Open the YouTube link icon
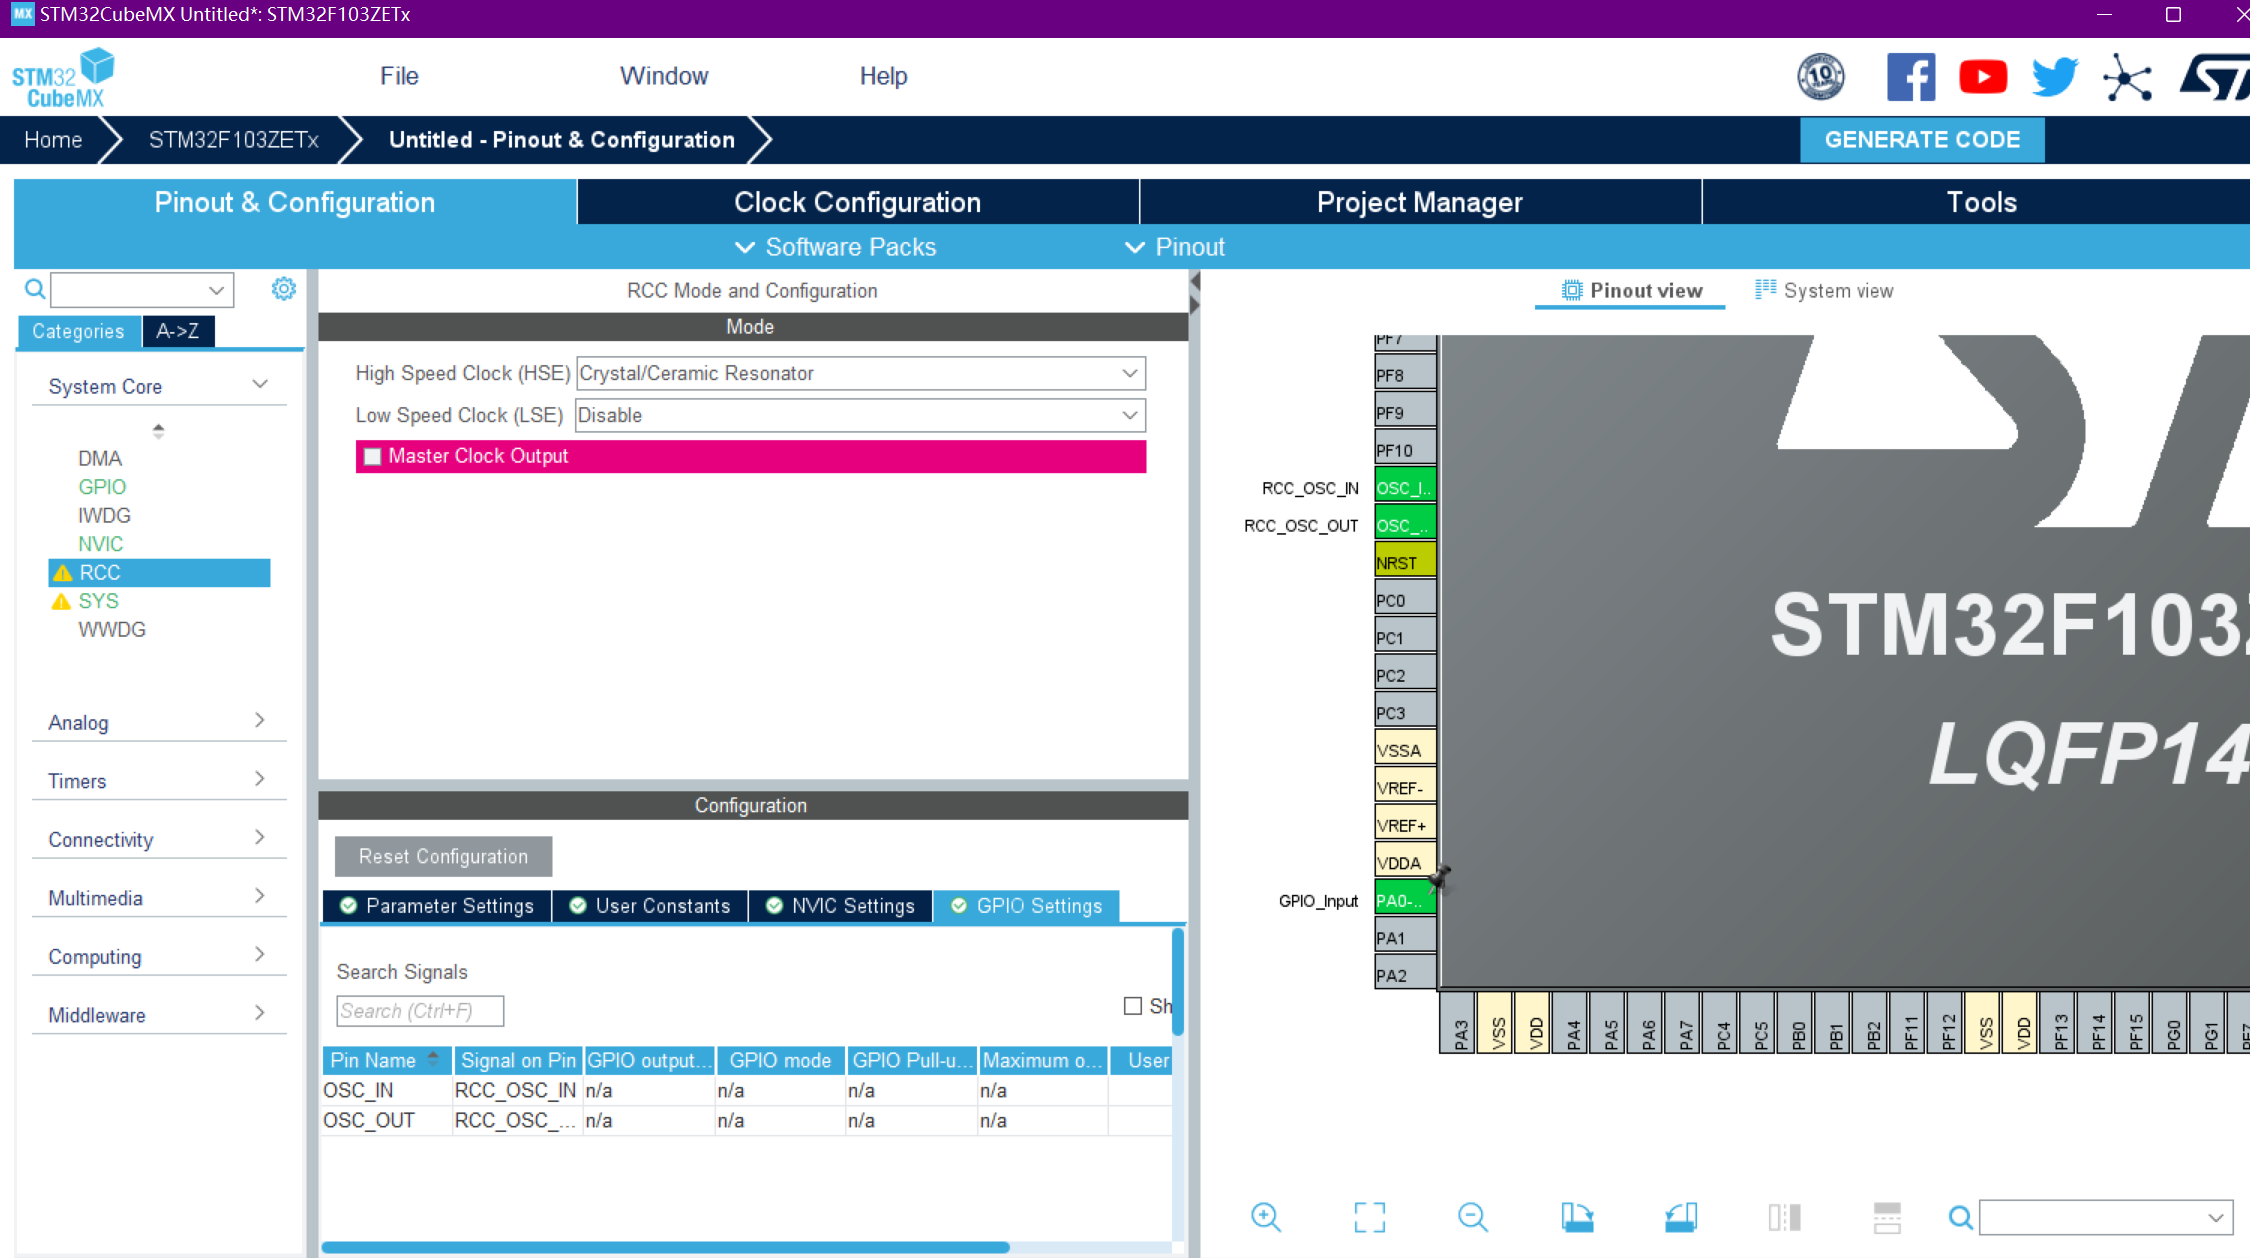Screen dimensions: 2250x1258 [1982, 77]
